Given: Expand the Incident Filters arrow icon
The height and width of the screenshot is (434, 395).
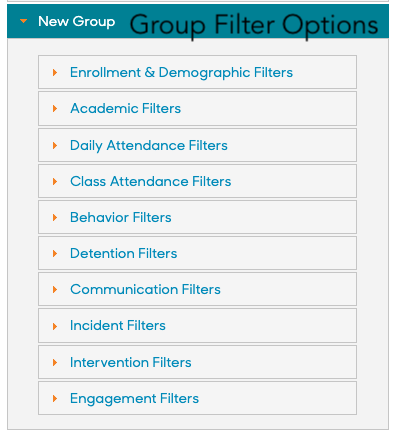Looking at the screenshot, I should tap(55, 326).
